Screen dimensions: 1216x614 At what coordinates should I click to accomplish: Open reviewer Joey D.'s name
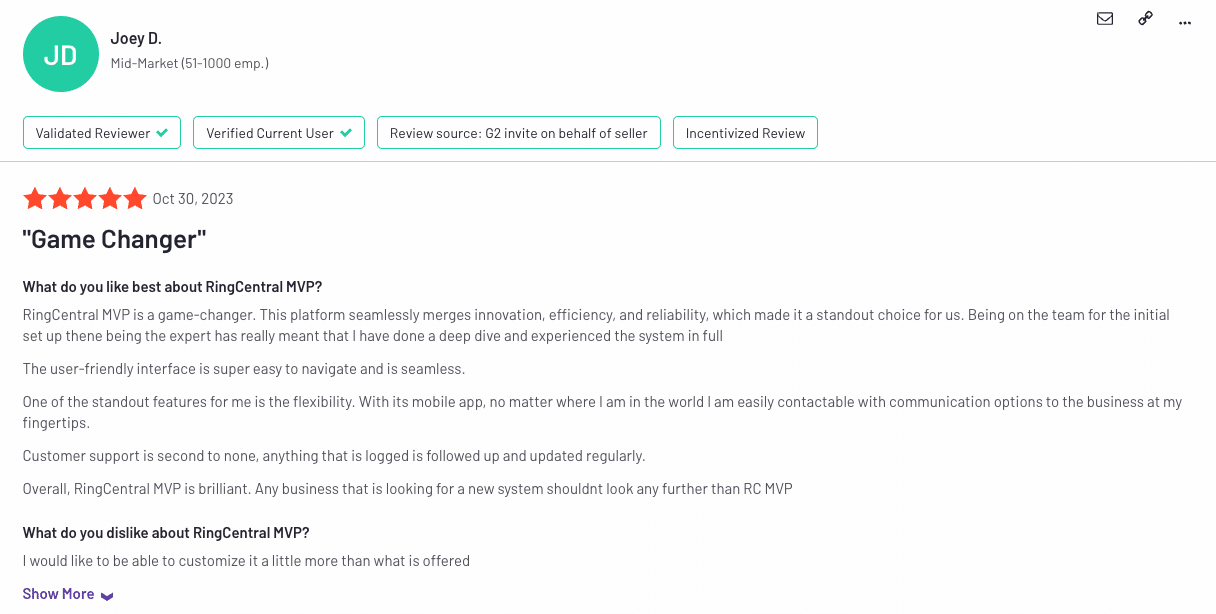pyautogui.click(x=136, y=38)
